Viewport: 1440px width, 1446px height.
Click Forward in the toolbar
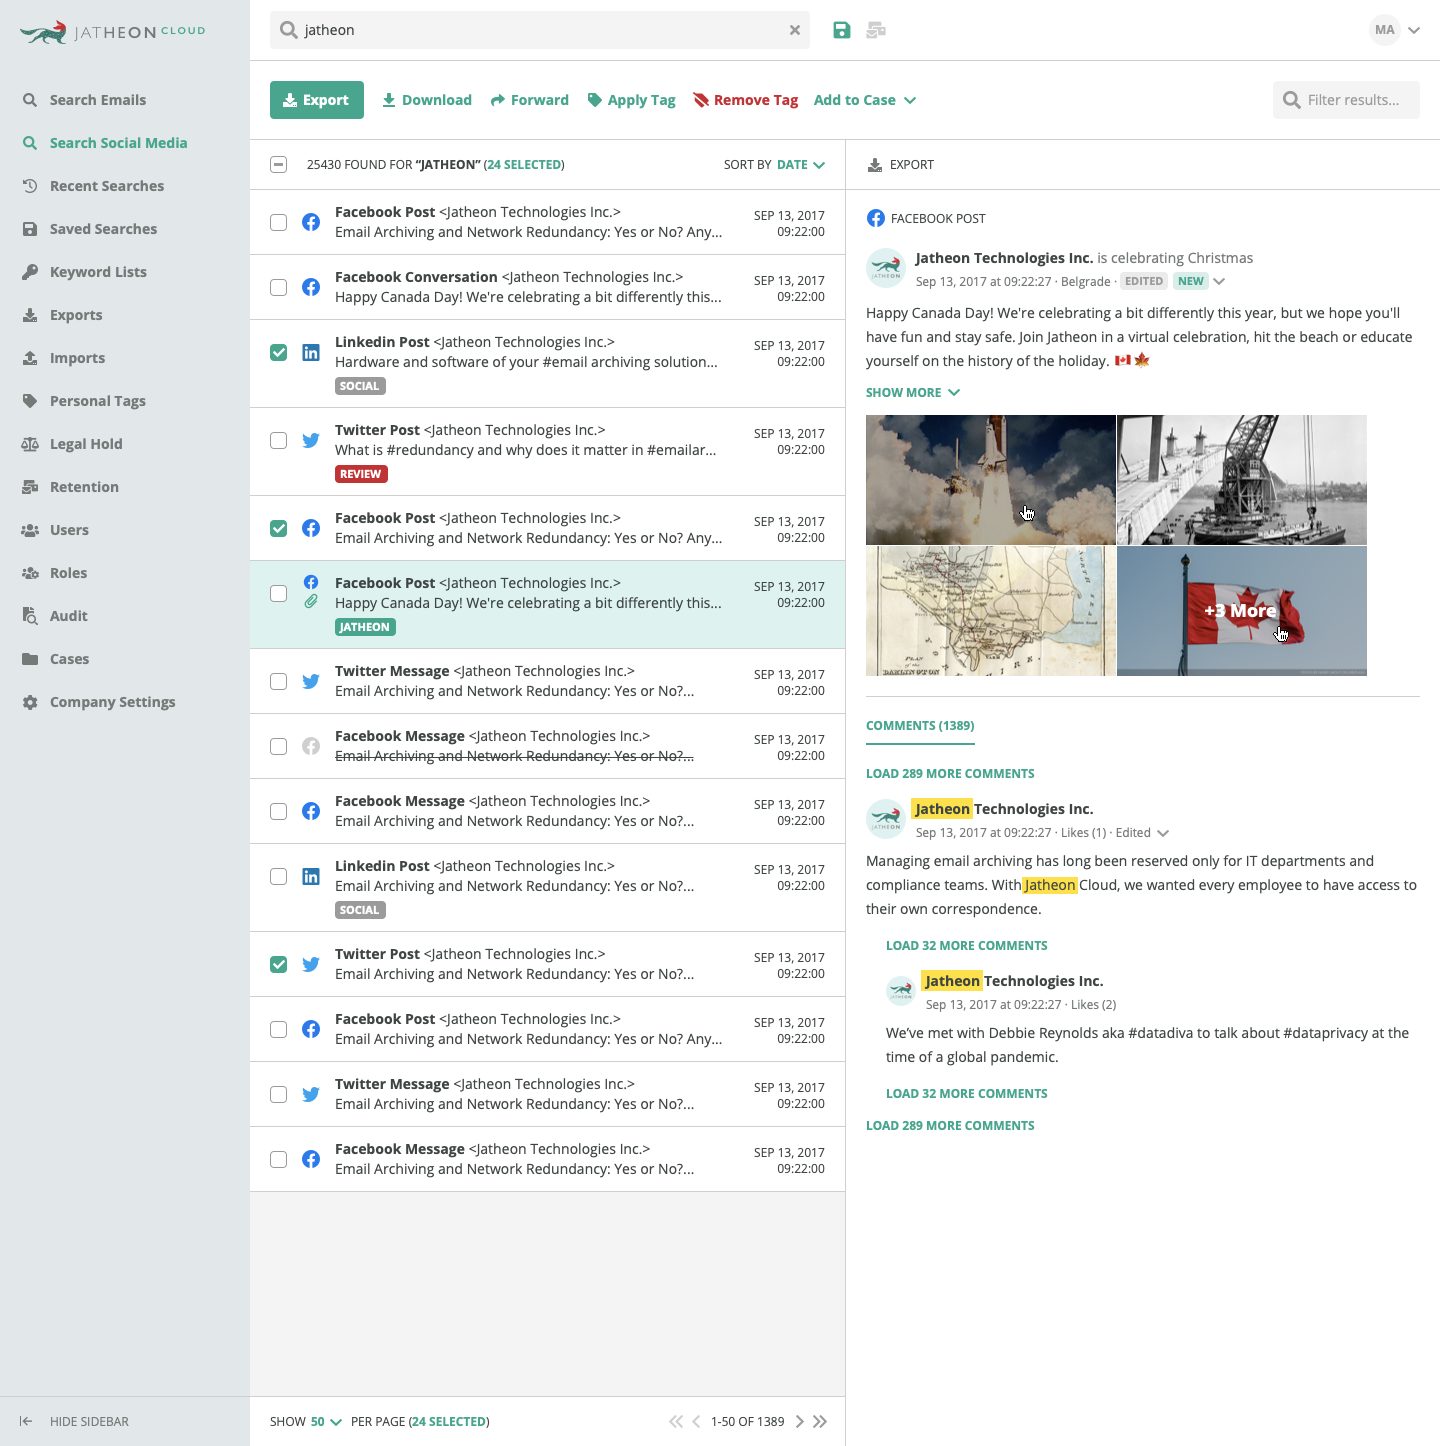tap(530, 100)
